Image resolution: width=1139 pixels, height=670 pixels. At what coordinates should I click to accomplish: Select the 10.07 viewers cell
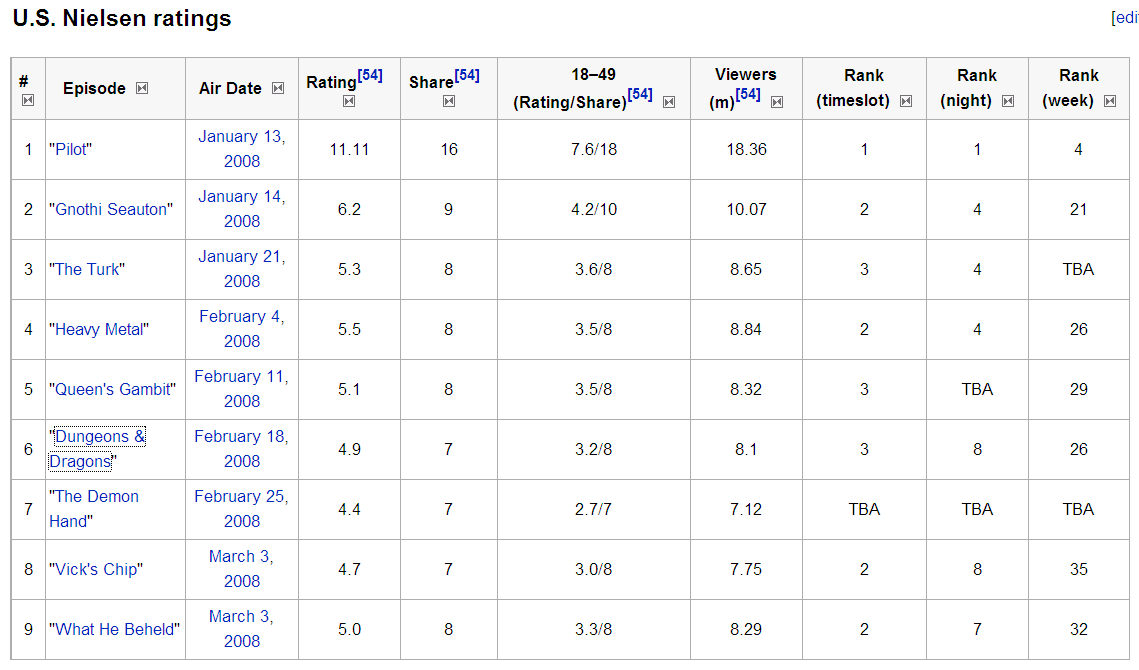[747, 209]
